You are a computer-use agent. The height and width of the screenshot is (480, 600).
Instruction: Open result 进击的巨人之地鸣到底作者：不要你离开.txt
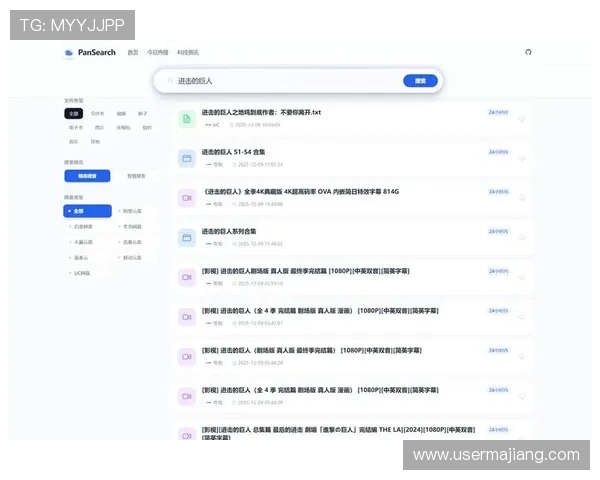(261, 113)
